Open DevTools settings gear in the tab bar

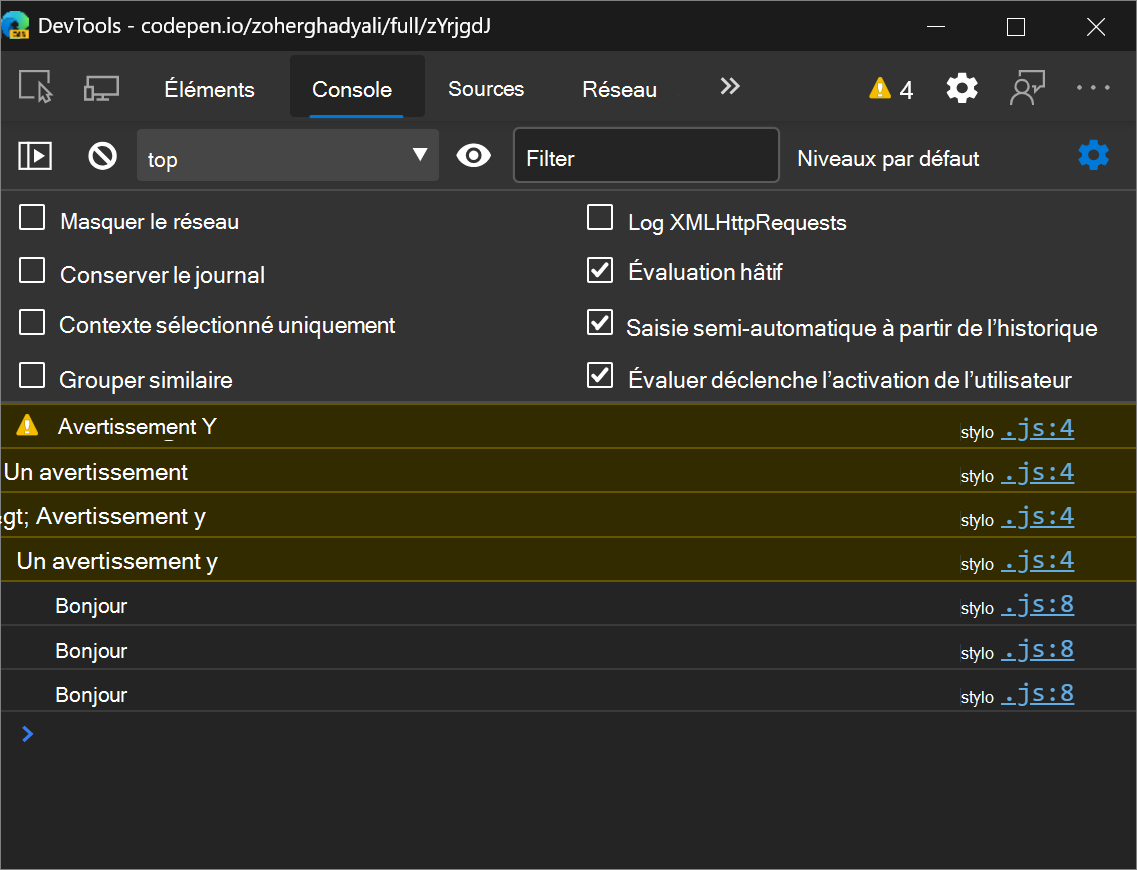[x=962, y=88]
